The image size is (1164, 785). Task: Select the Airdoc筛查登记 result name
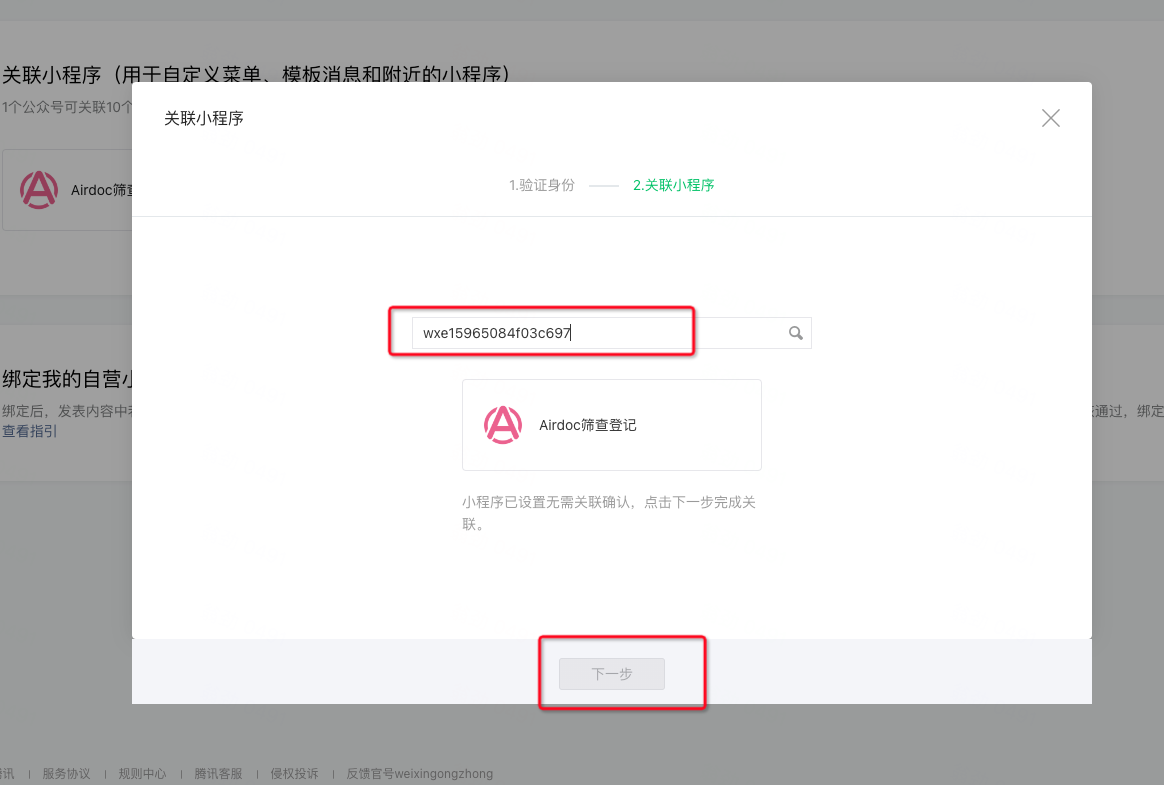(588, 425)
